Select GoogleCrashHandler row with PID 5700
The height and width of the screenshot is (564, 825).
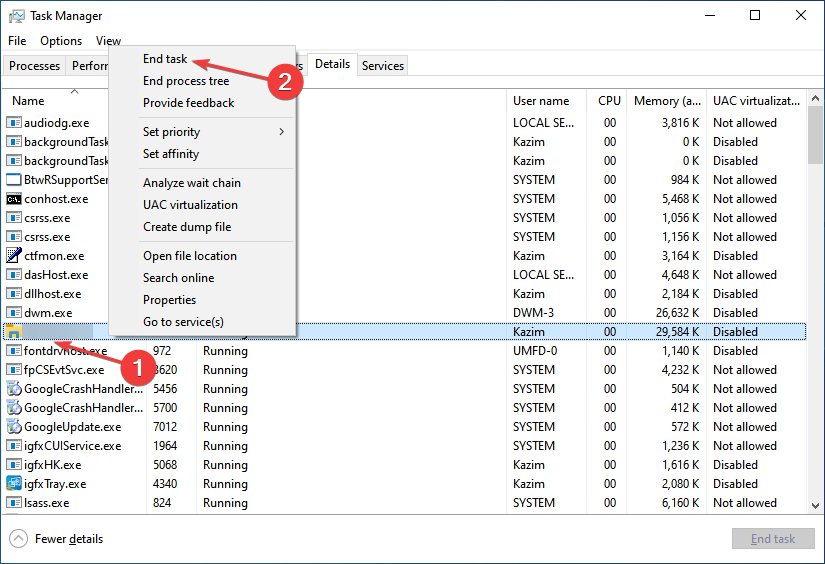pyautogui.click(x=404, y=408)
